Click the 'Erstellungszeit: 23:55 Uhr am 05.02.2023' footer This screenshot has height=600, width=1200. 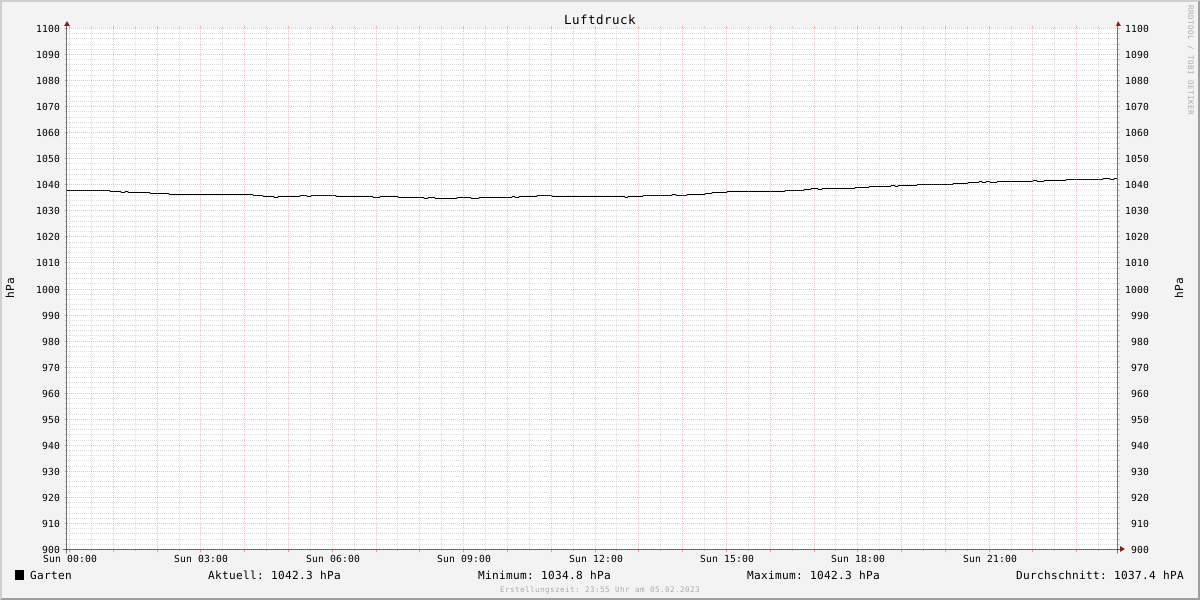coord(600,589)
